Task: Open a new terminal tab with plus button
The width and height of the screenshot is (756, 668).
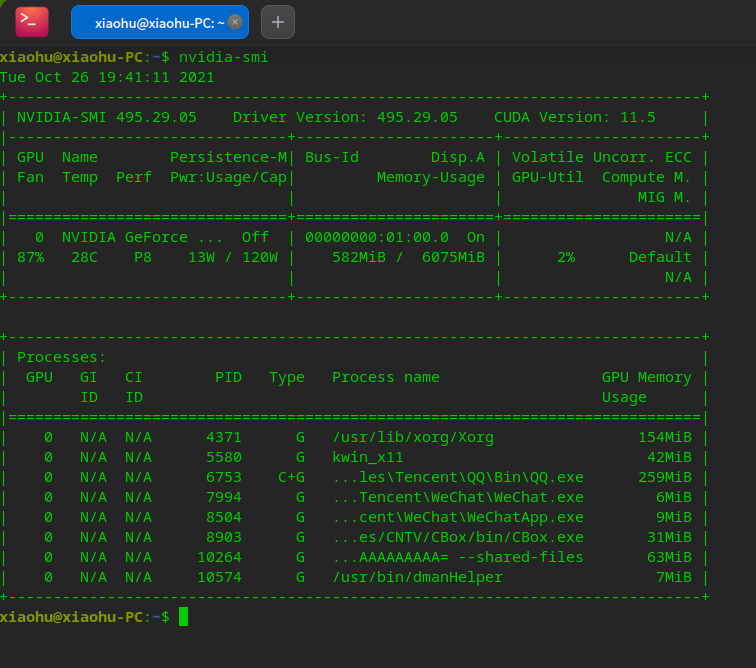Action: tap(278, 21)
